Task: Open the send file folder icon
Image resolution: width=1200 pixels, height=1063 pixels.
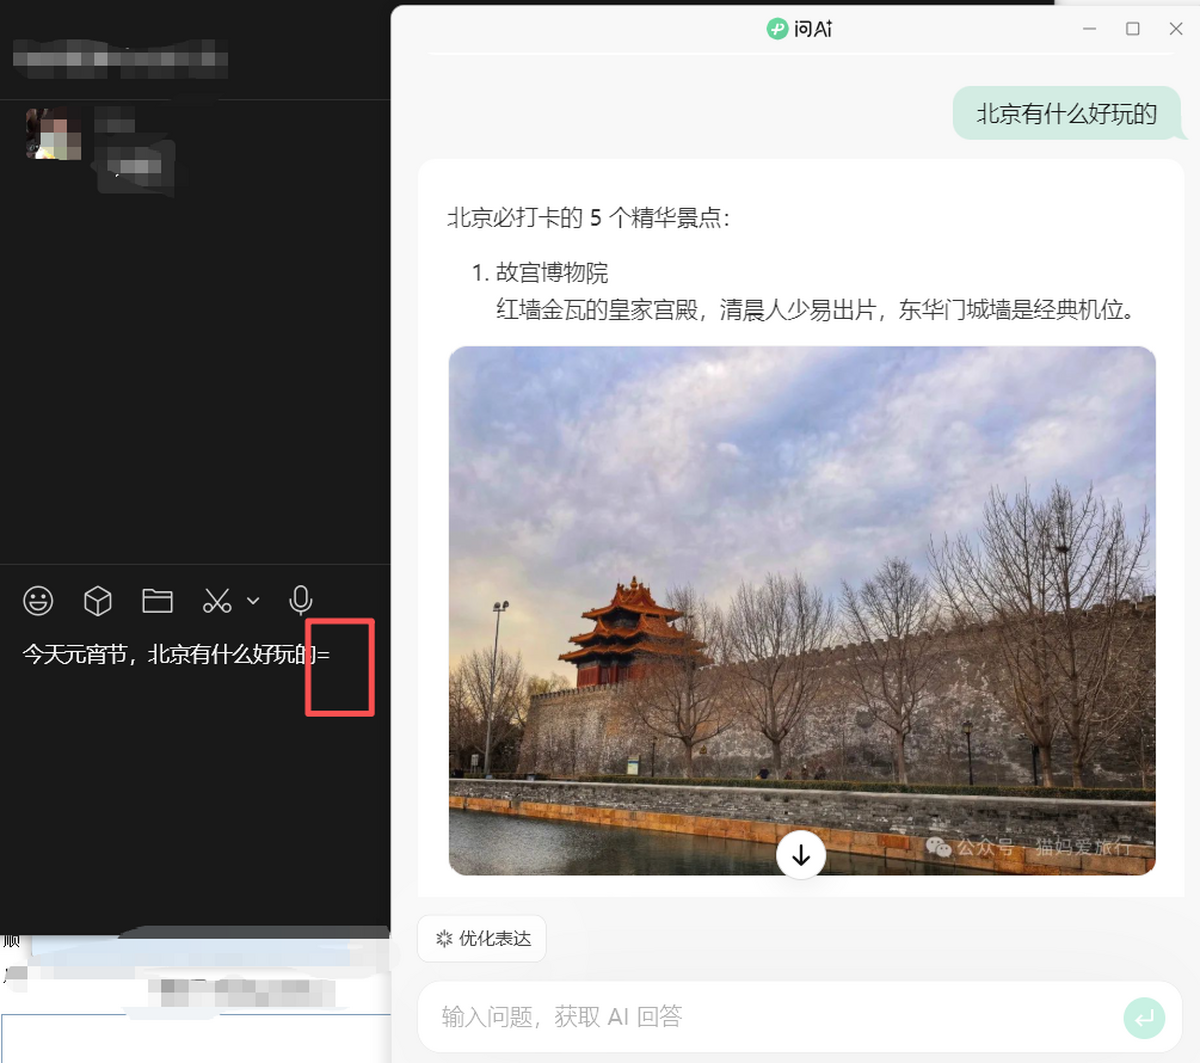Action: tap(157, 600)
